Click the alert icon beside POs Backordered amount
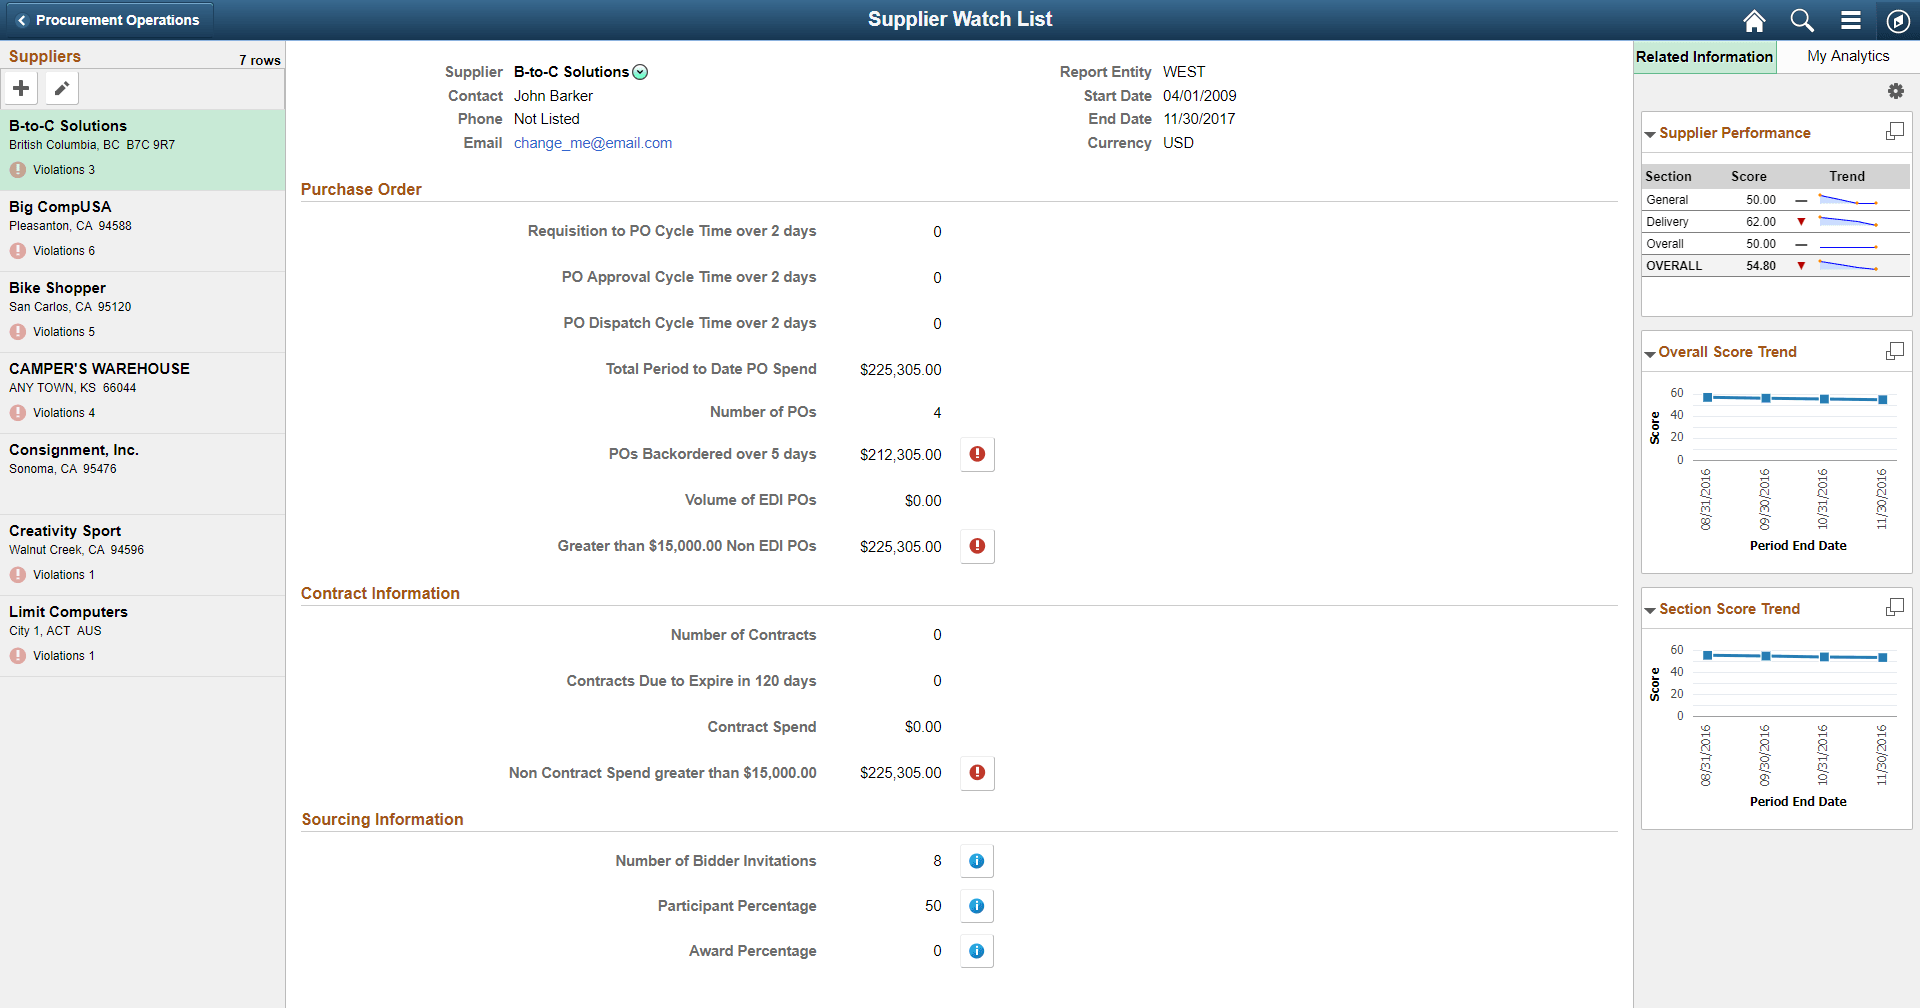 pos(977,454)
